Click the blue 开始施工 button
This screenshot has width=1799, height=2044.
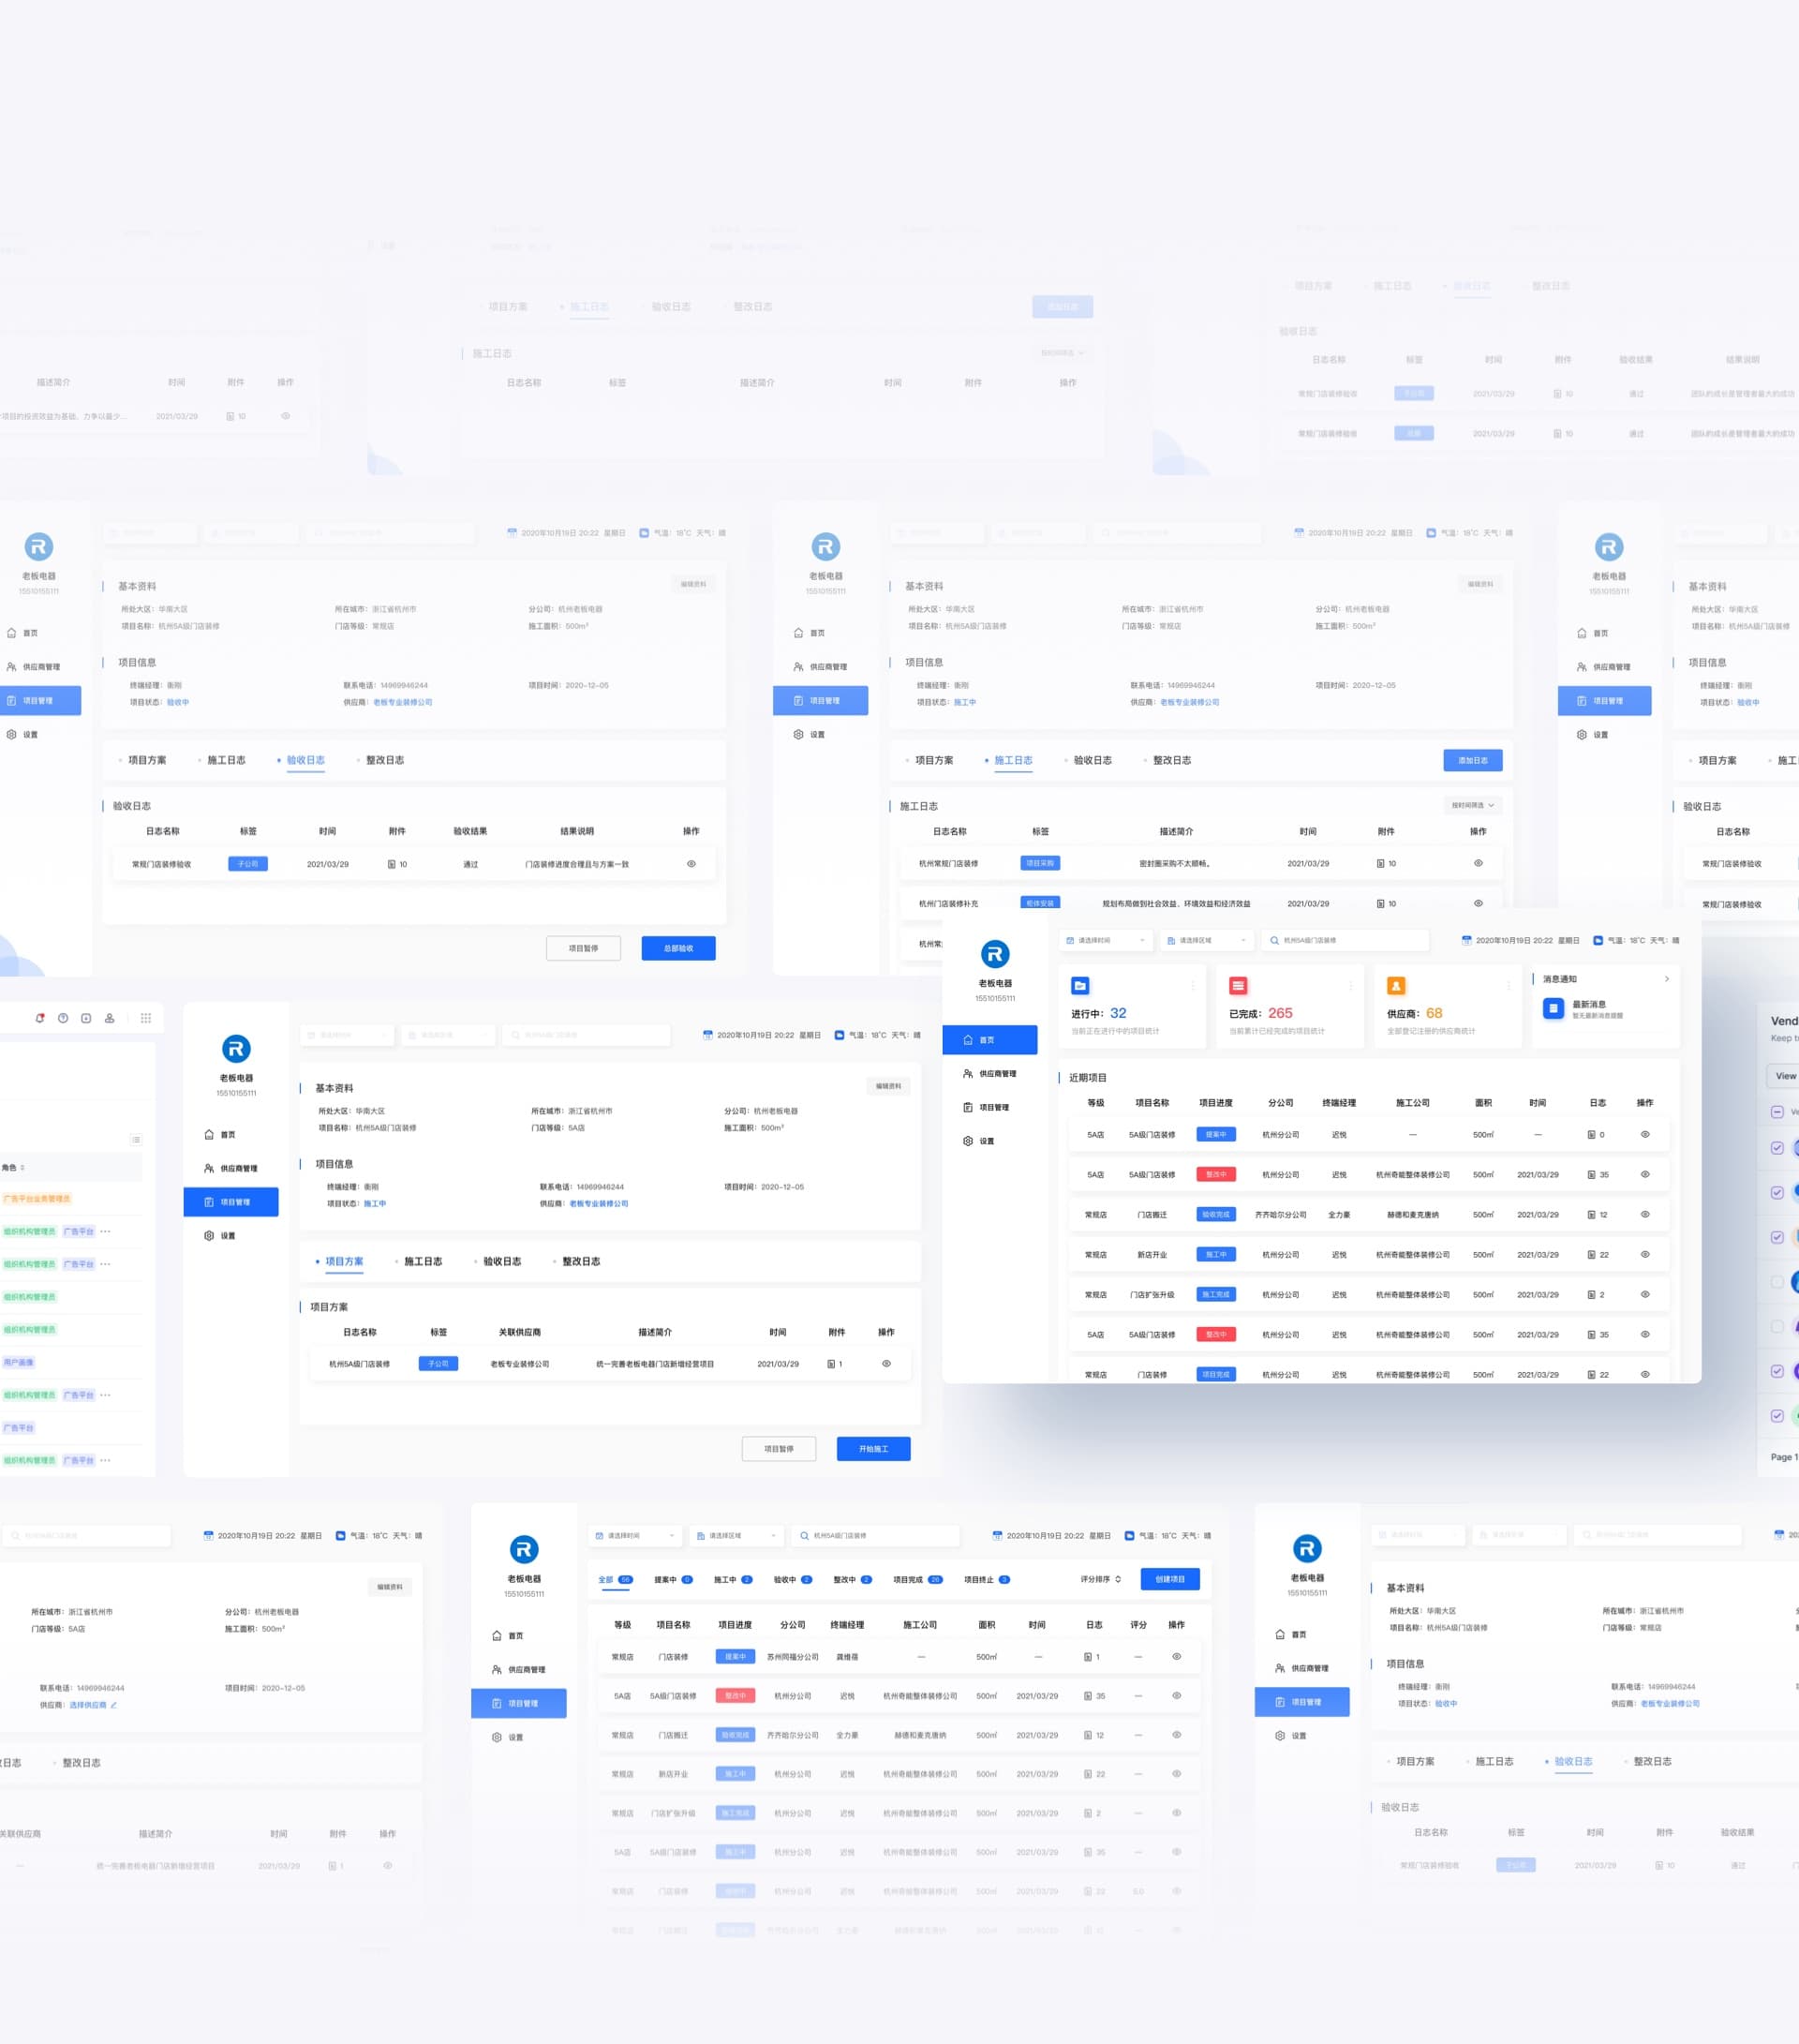[x=873, y=1449]
